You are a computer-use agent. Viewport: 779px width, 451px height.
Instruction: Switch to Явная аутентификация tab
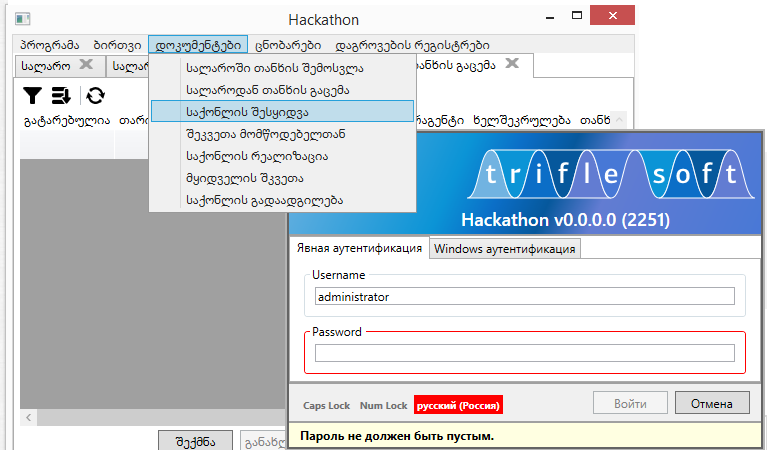(359, 248)
